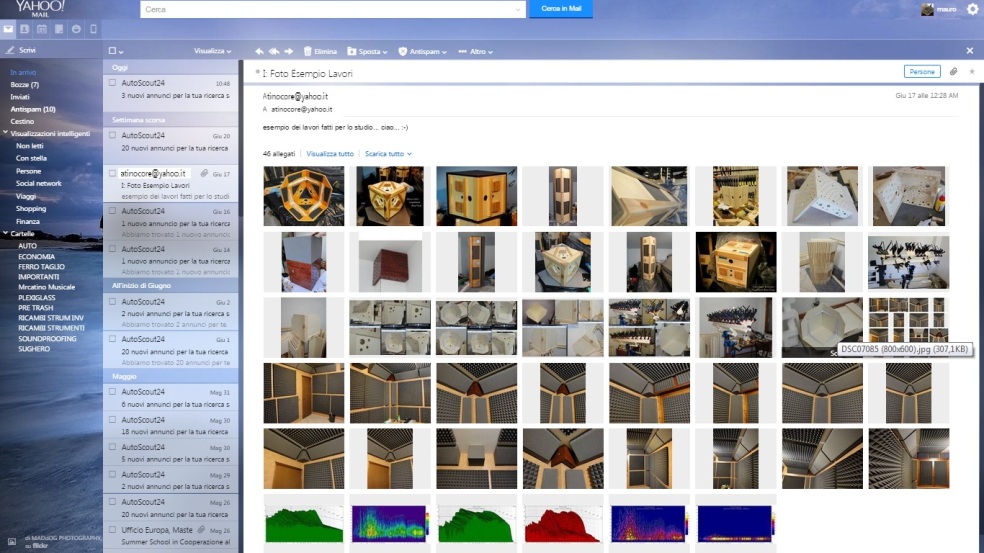
Task: Open the Scarica tutto dropdown
Action: tap(388, 154)
